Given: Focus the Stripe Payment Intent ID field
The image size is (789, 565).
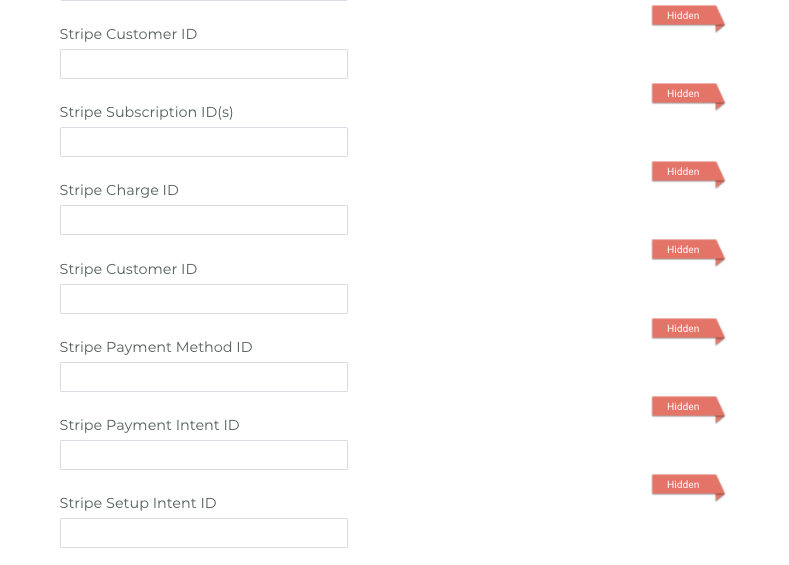Looking at the screenshot, I should coord(203,455).
